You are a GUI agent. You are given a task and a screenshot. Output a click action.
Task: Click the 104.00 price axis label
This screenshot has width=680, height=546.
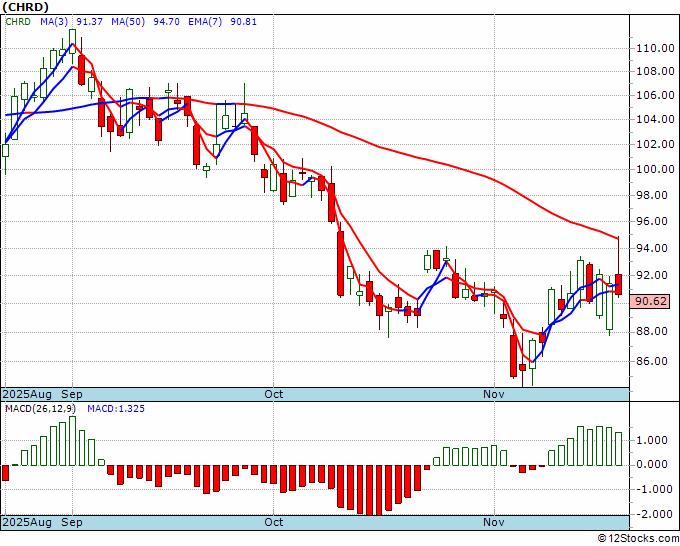pyautogui.click(x=655, y=119)
